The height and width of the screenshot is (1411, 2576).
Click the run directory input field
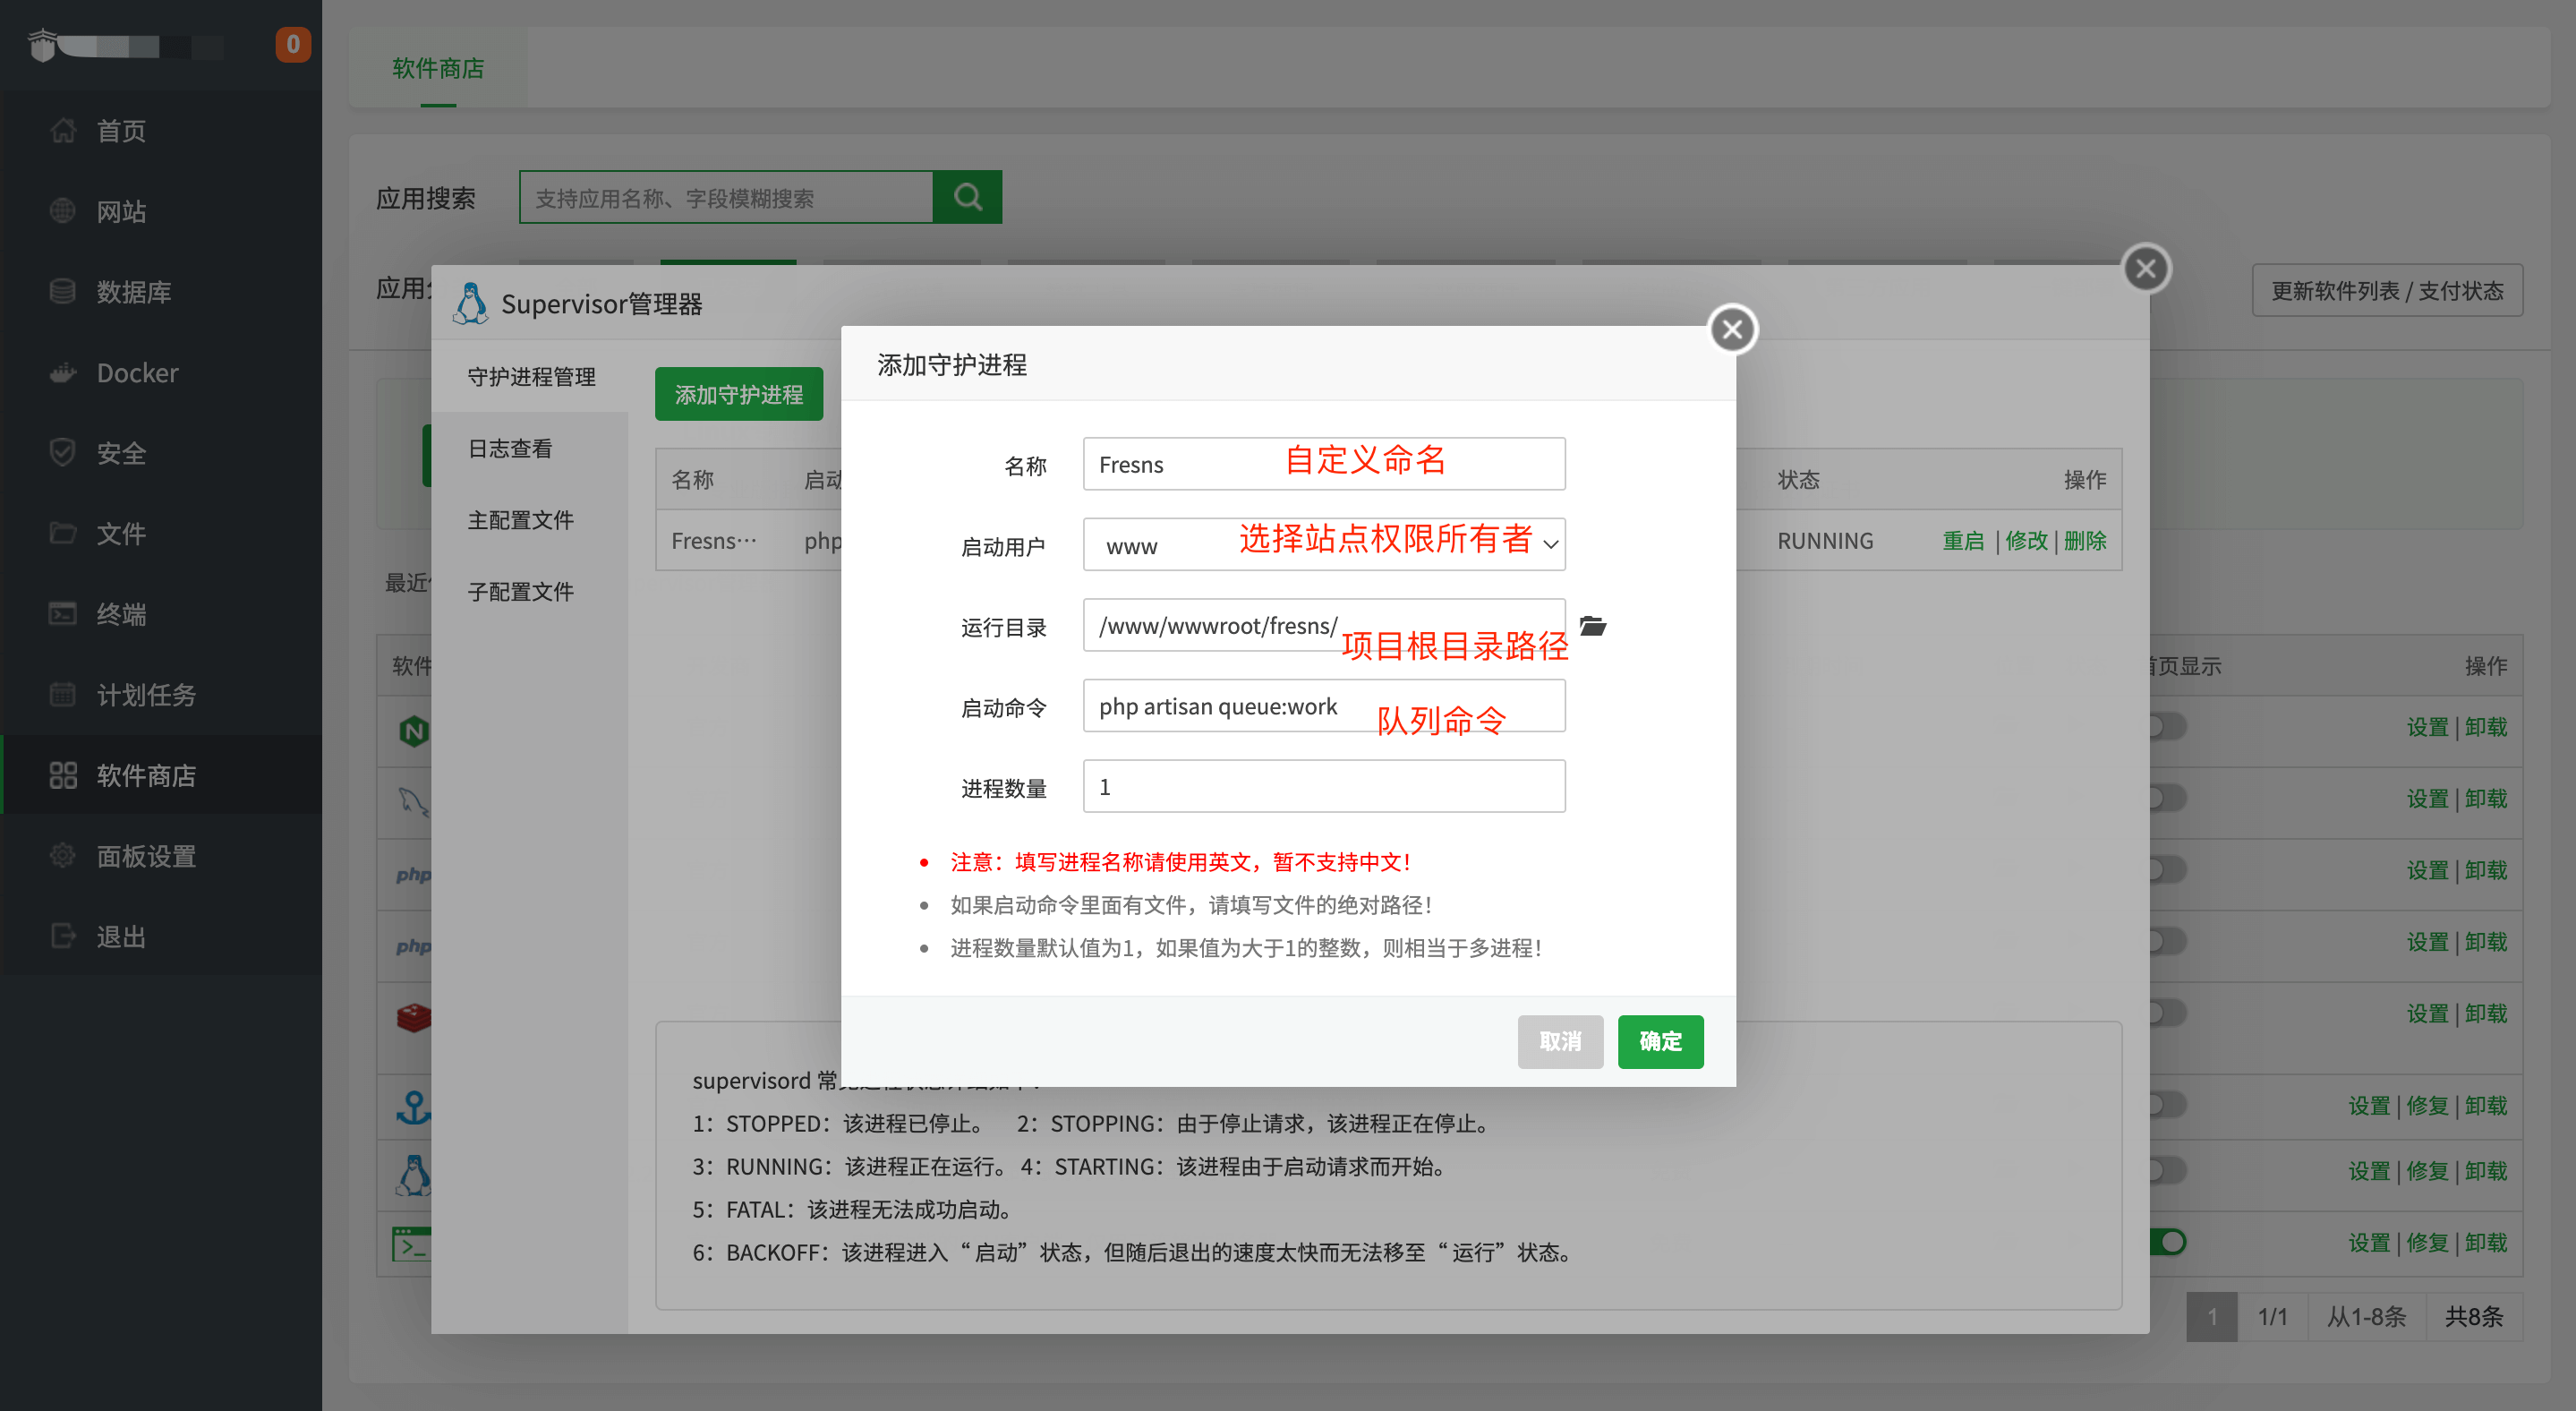[1324, 625]
